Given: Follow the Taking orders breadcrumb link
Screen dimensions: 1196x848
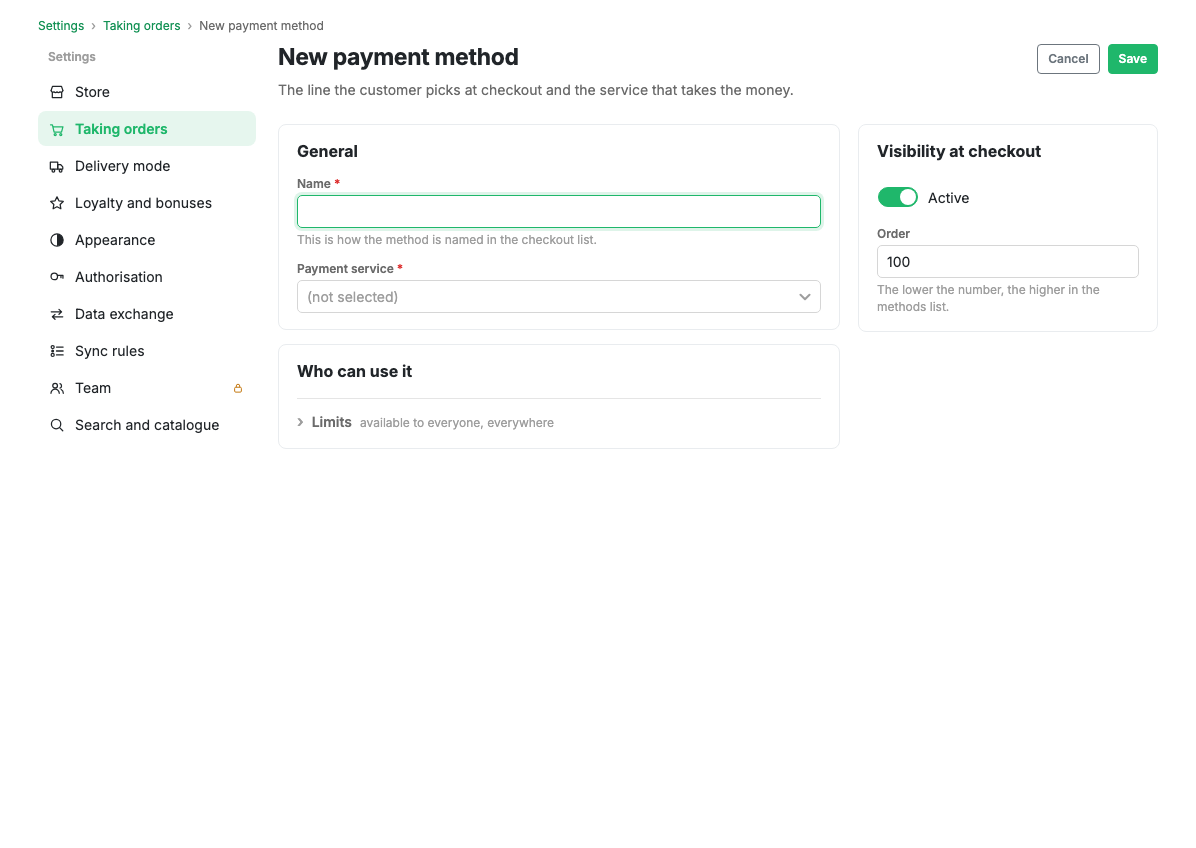Looking at the screenshot, I should (x=142, y=26).
